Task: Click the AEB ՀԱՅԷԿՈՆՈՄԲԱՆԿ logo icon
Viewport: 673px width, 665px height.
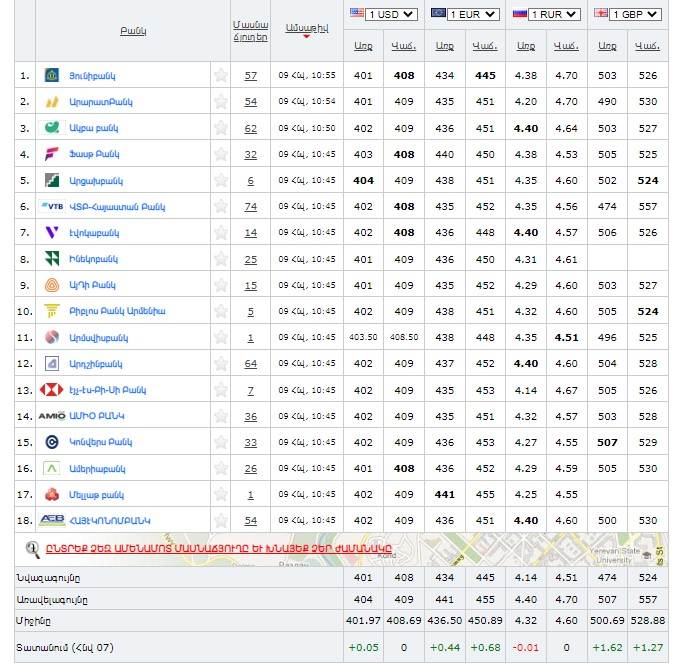Action: (x=52, y=521)
